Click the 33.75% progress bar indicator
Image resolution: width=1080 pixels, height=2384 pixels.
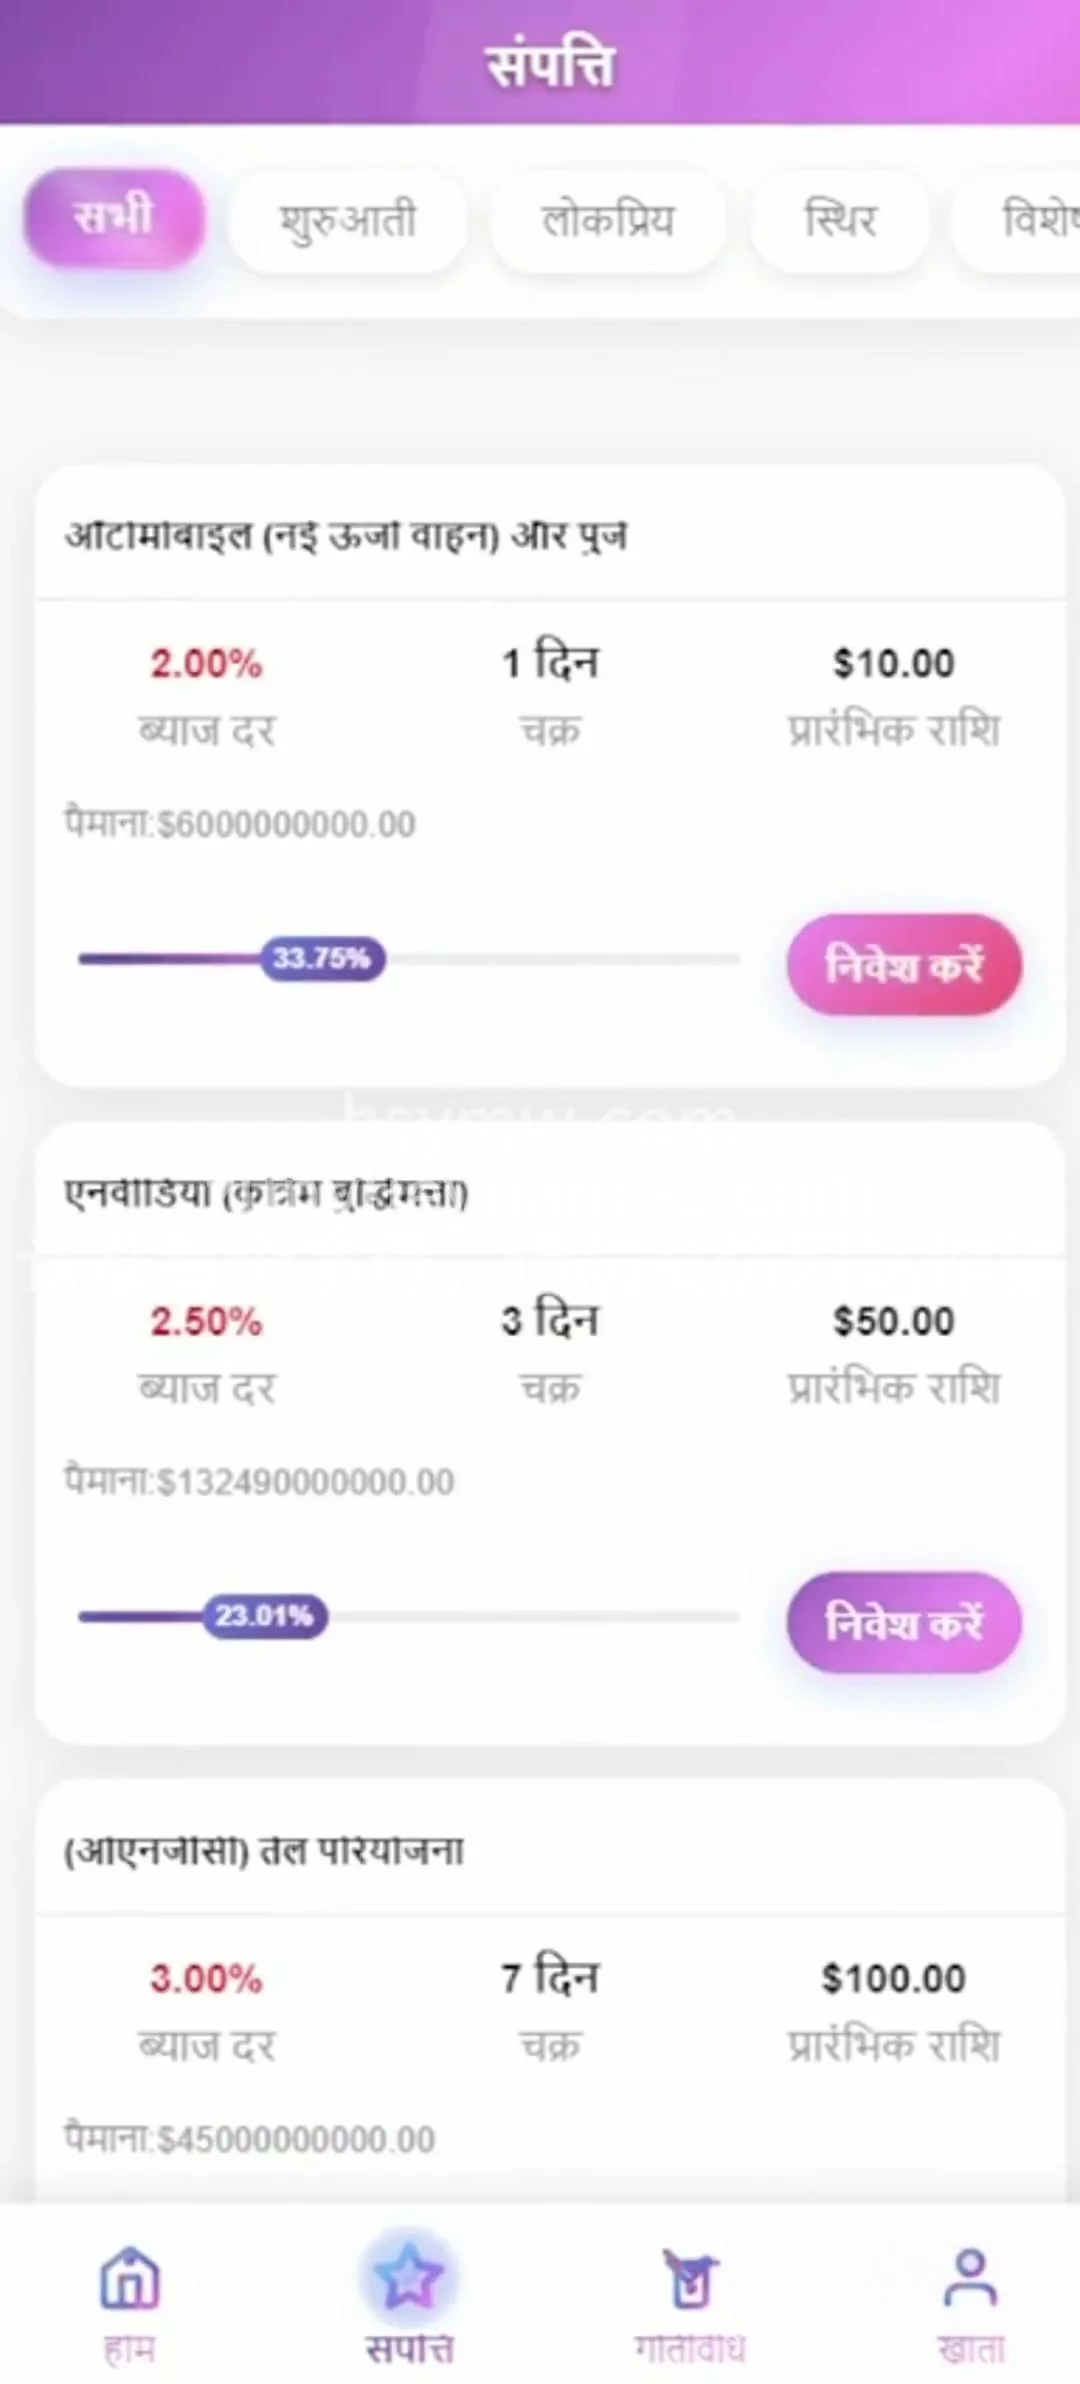(322, 959)
